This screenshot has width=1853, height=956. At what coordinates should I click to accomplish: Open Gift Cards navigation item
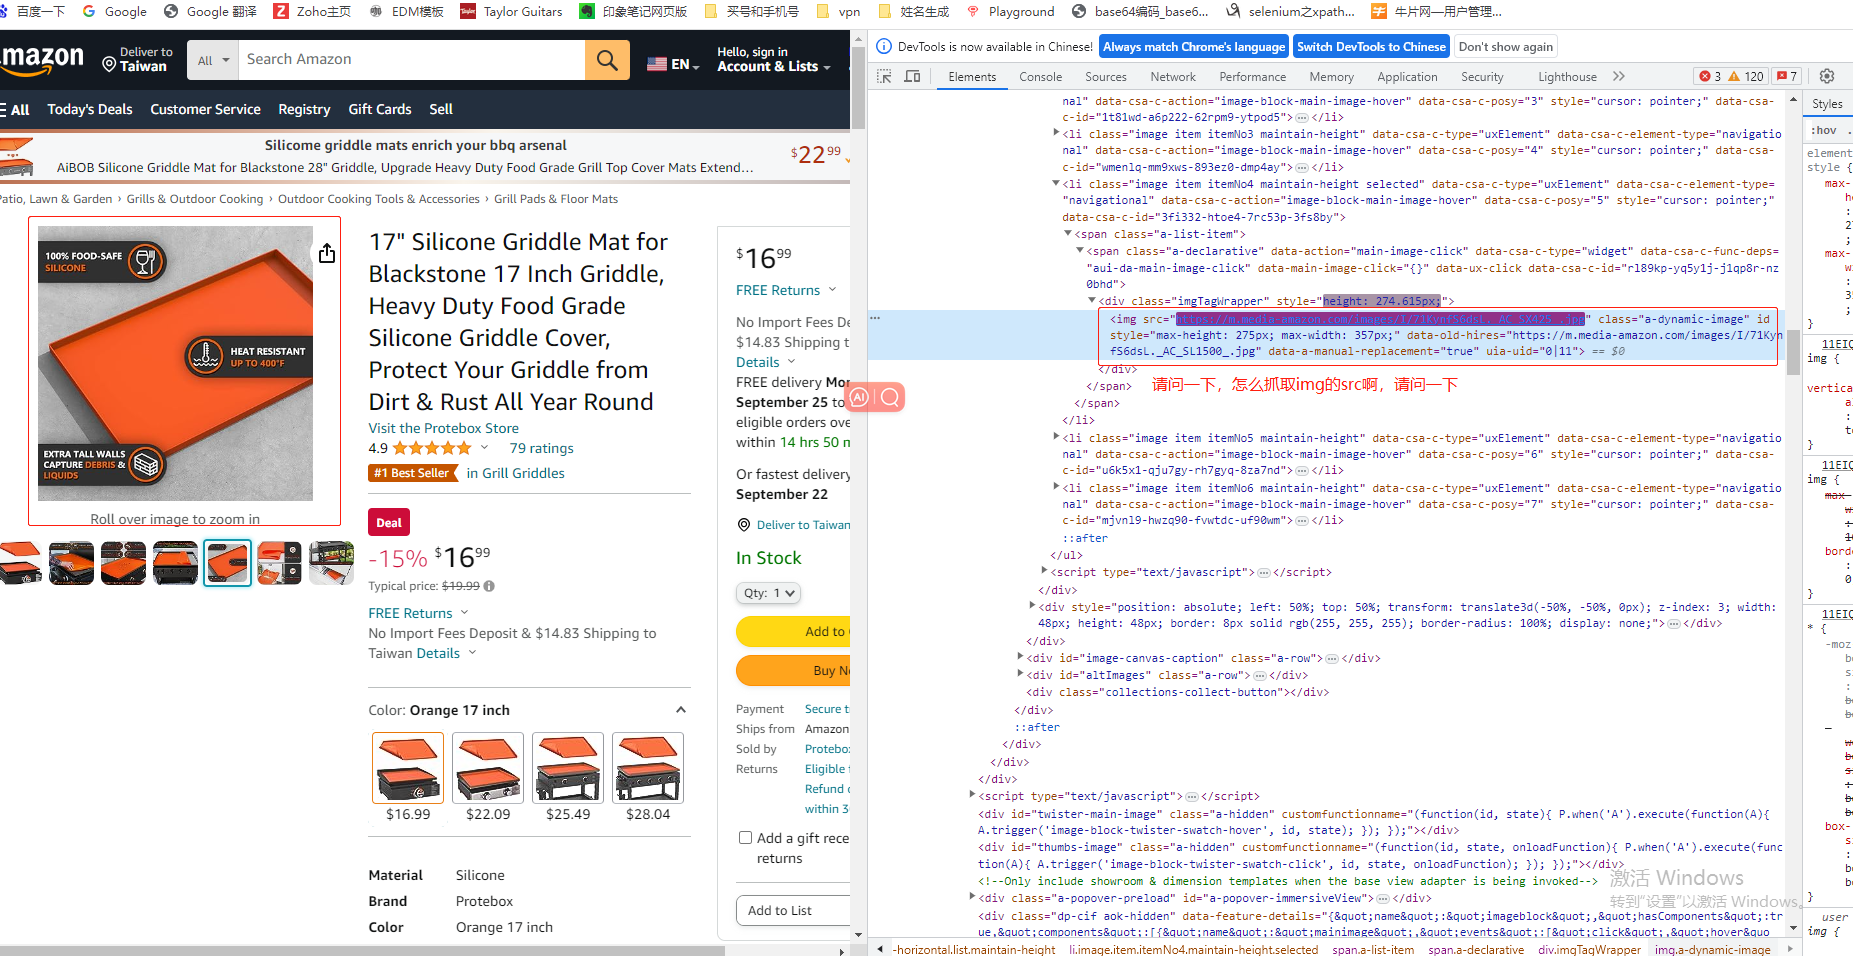coord(380,109)
